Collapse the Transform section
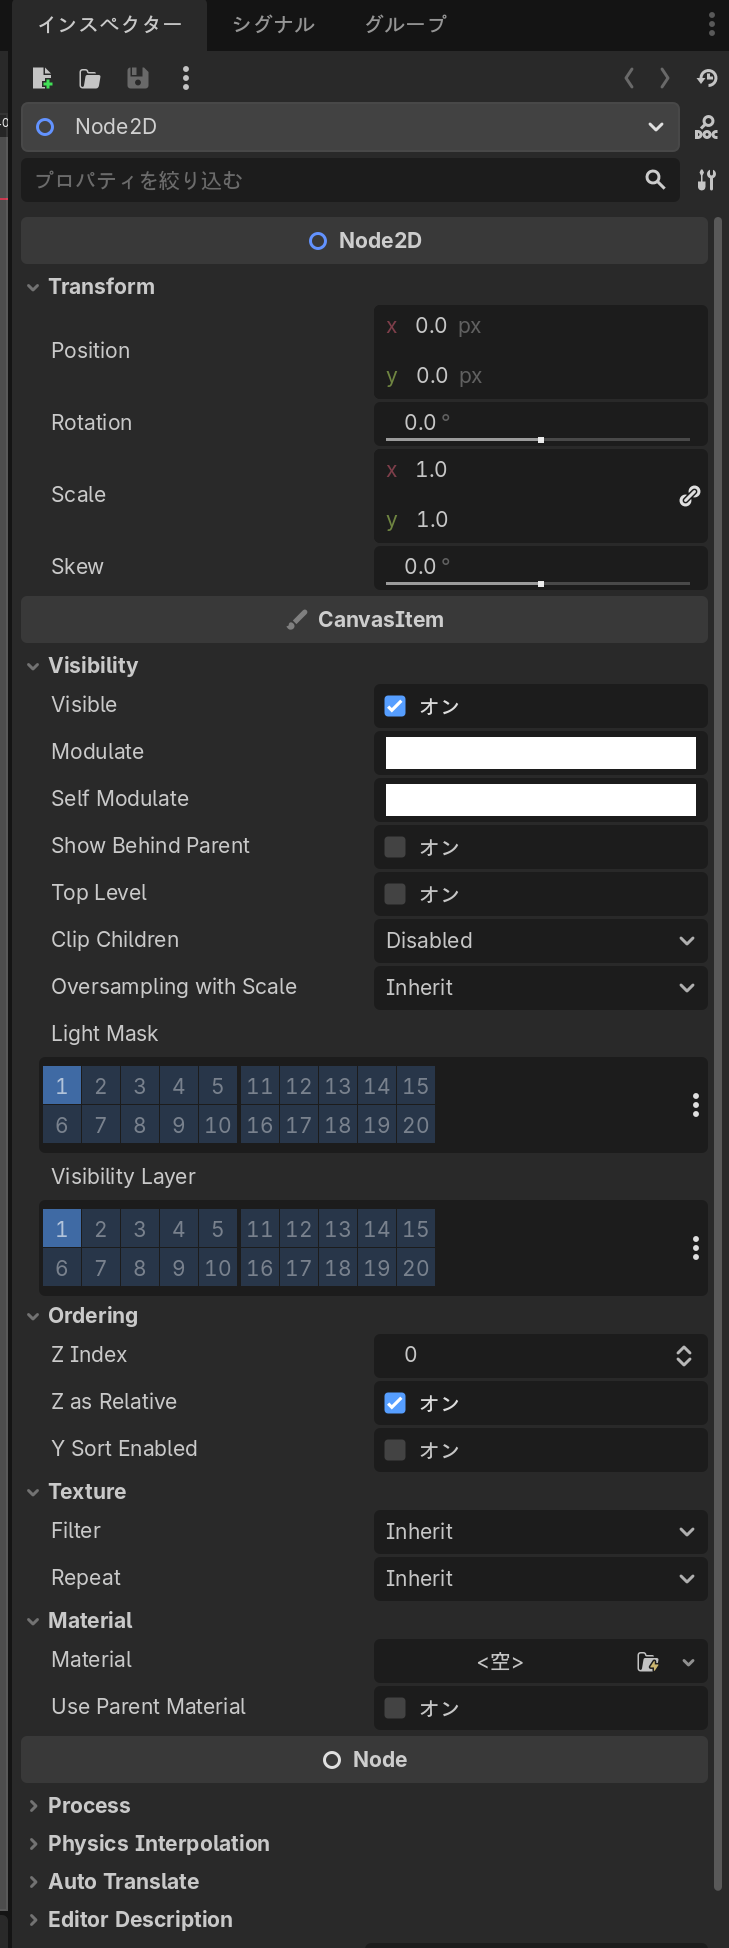 click(x=33, y=287)
